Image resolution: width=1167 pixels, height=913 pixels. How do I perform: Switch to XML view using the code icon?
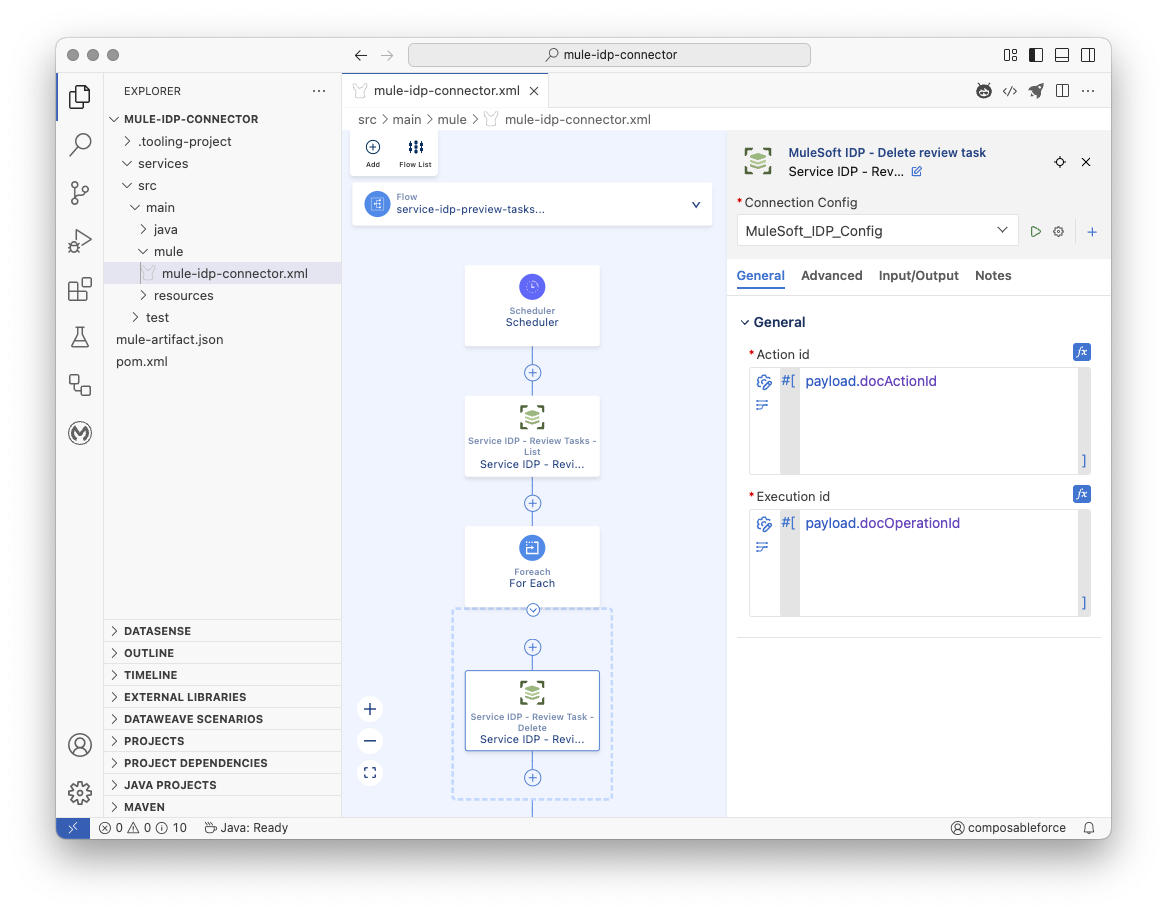coord(1010,90)
